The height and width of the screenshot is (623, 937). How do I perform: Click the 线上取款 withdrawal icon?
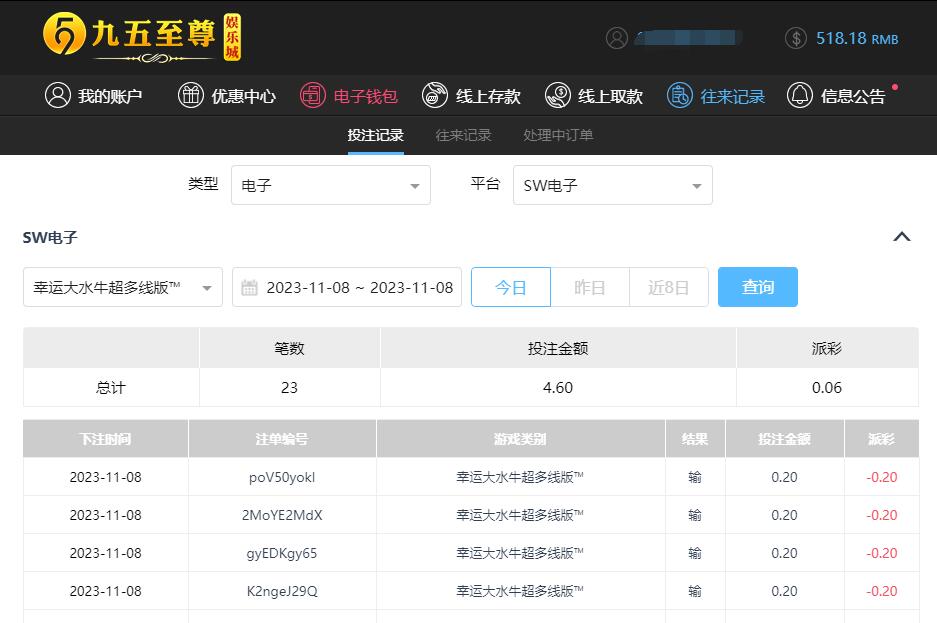(558, 96)
